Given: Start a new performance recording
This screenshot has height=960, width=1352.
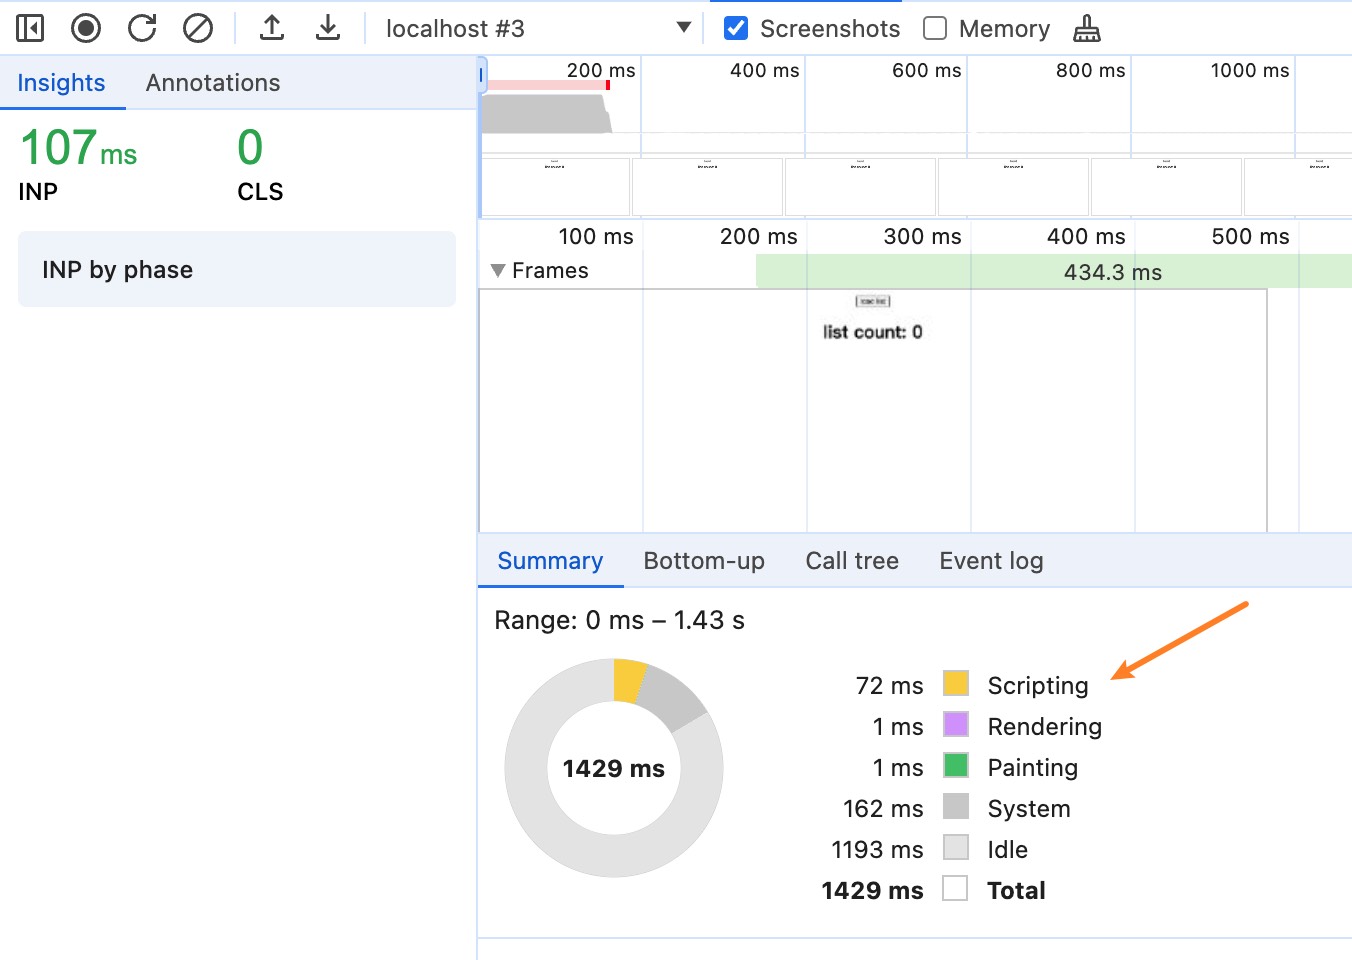Looking at the screenshot, I should click(86, 27).
